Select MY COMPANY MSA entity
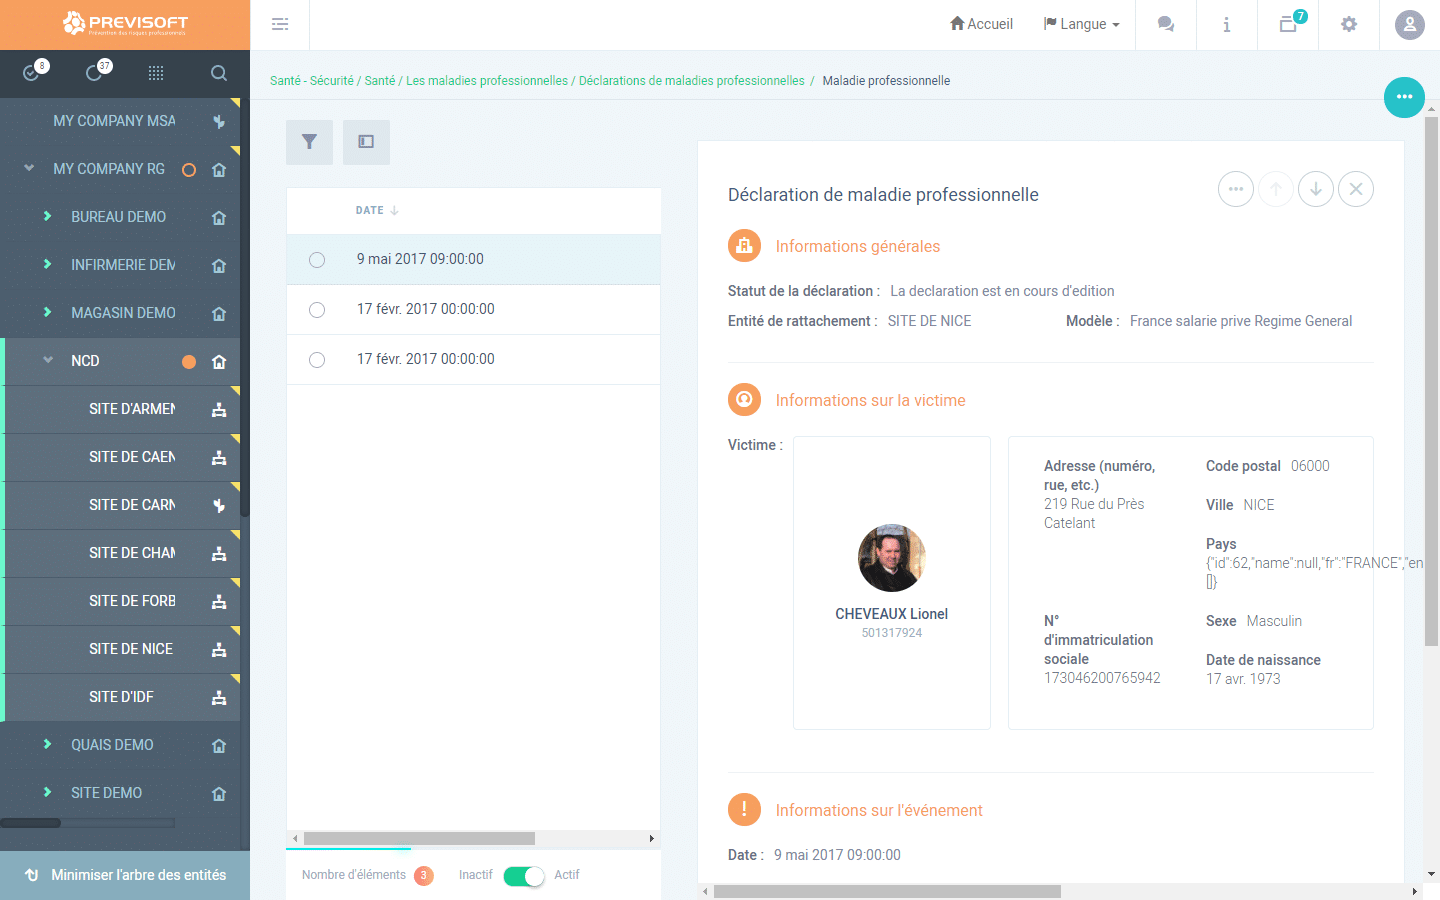 (114, 121)
